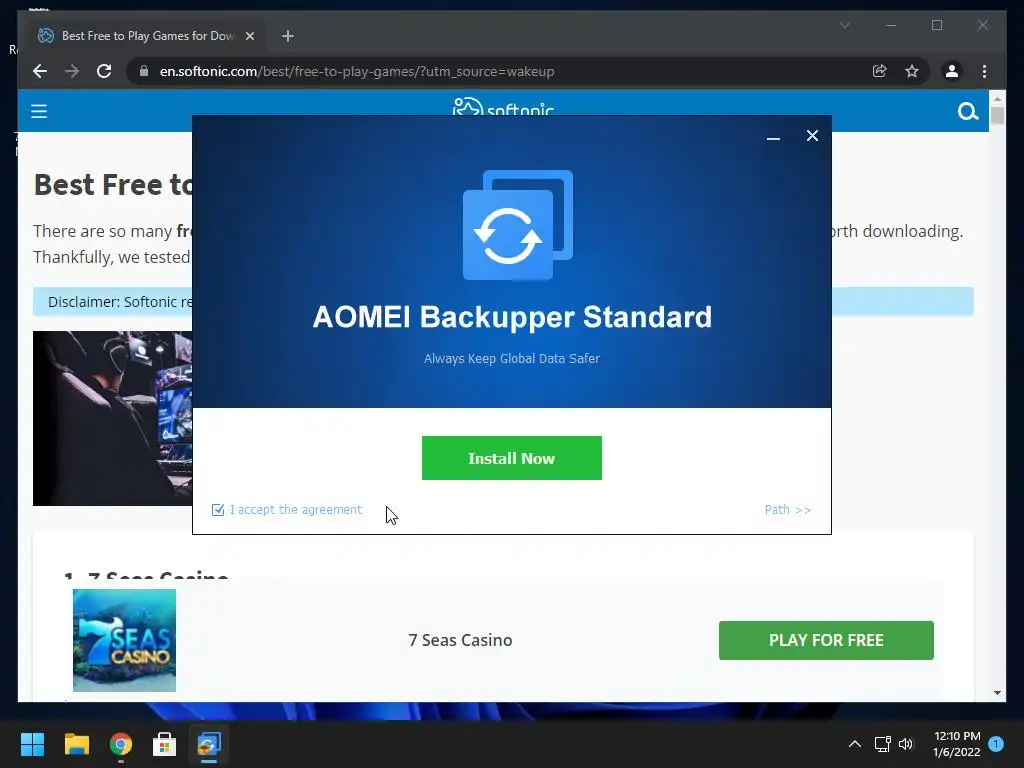Open Chrome tab search dropdown

[x=844, y=25]
